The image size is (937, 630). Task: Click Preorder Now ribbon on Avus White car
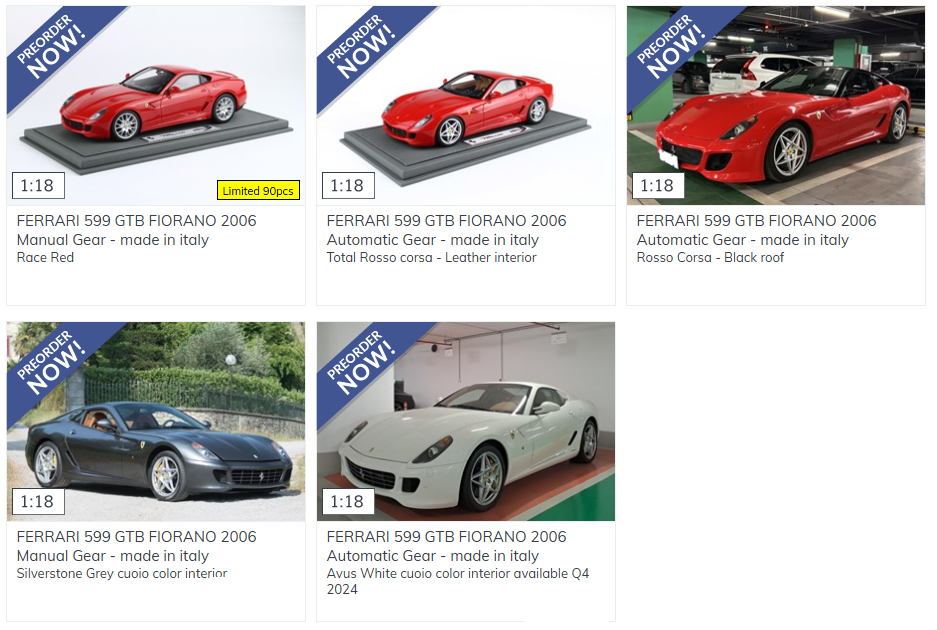click(x=362, y=363)
